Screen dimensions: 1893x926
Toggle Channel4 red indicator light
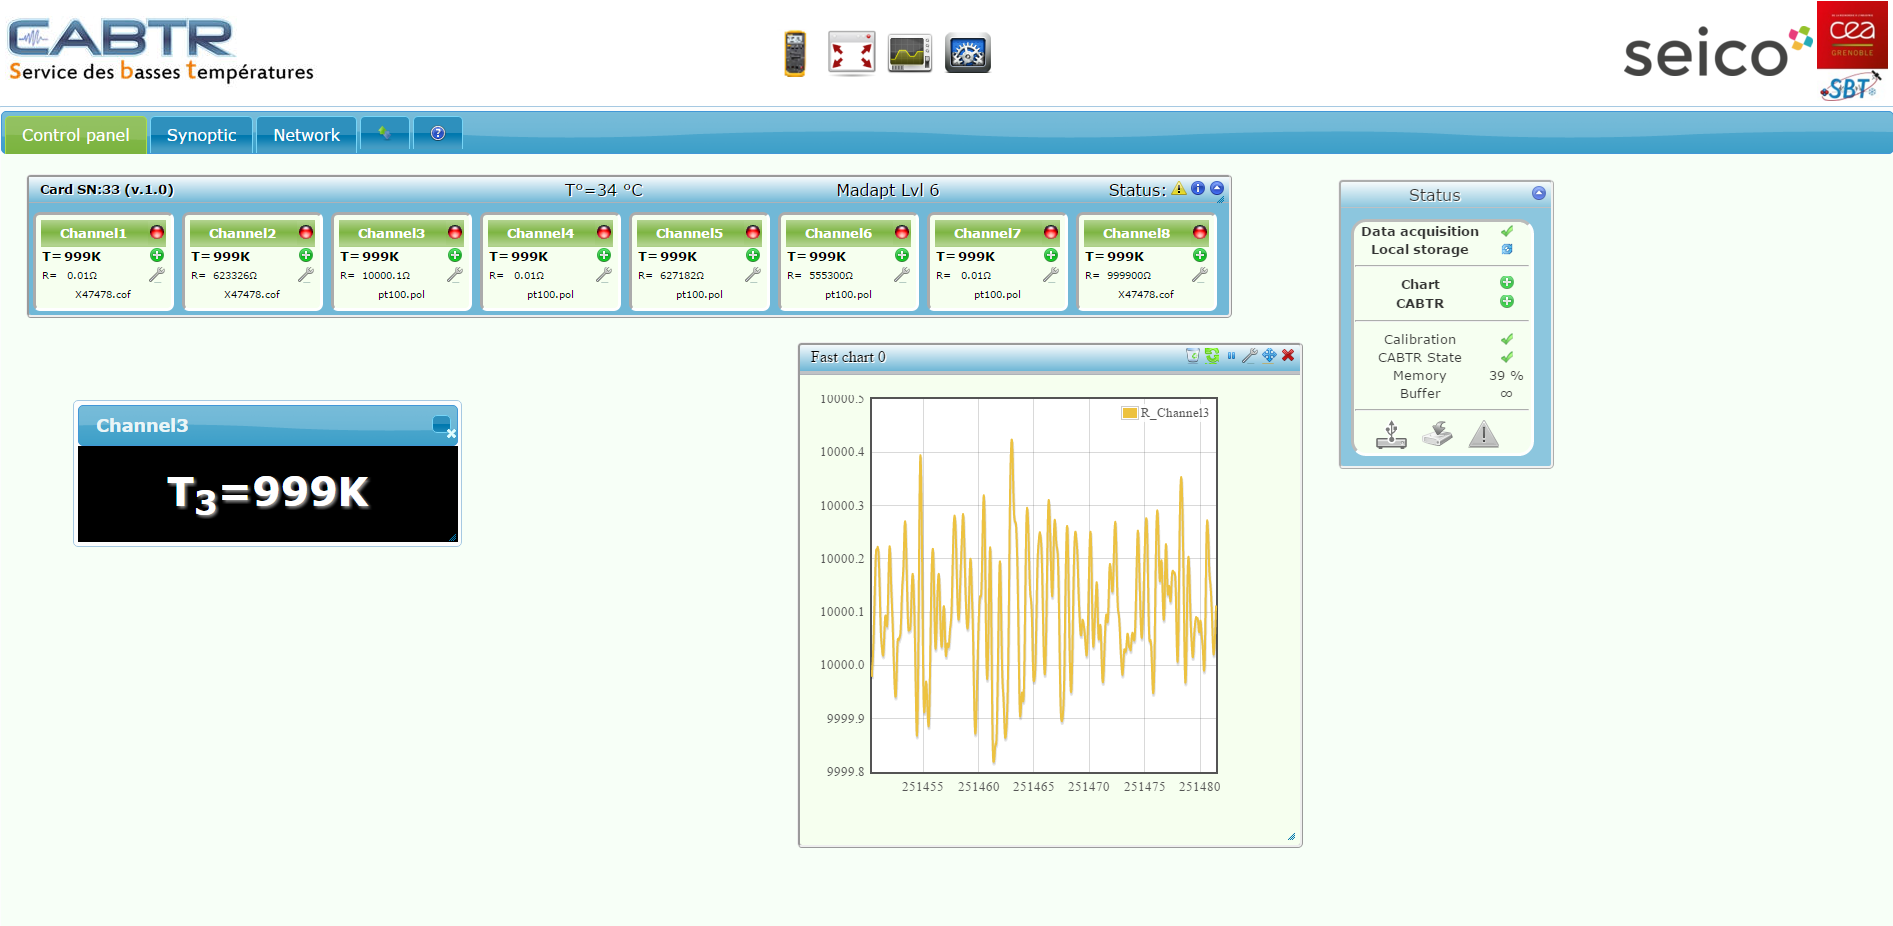pos(604,232)
